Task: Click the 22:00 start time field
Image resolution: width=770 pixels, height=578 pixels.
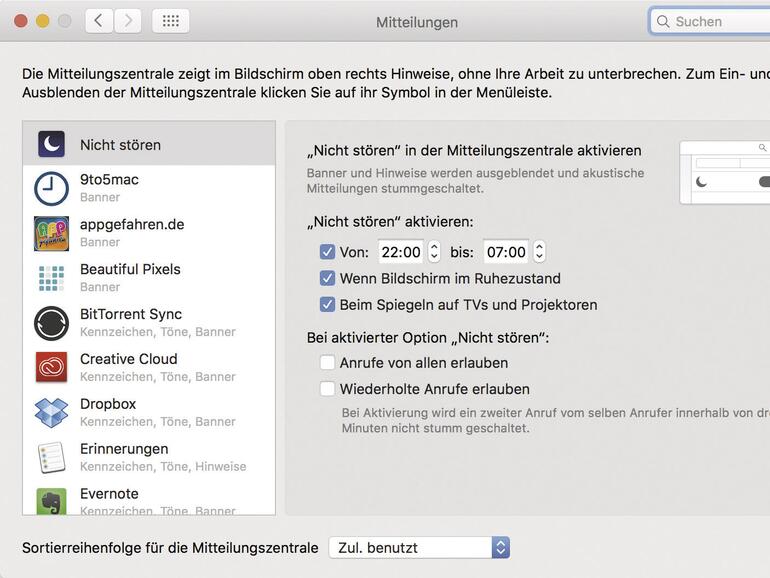Action: [401, 251]
